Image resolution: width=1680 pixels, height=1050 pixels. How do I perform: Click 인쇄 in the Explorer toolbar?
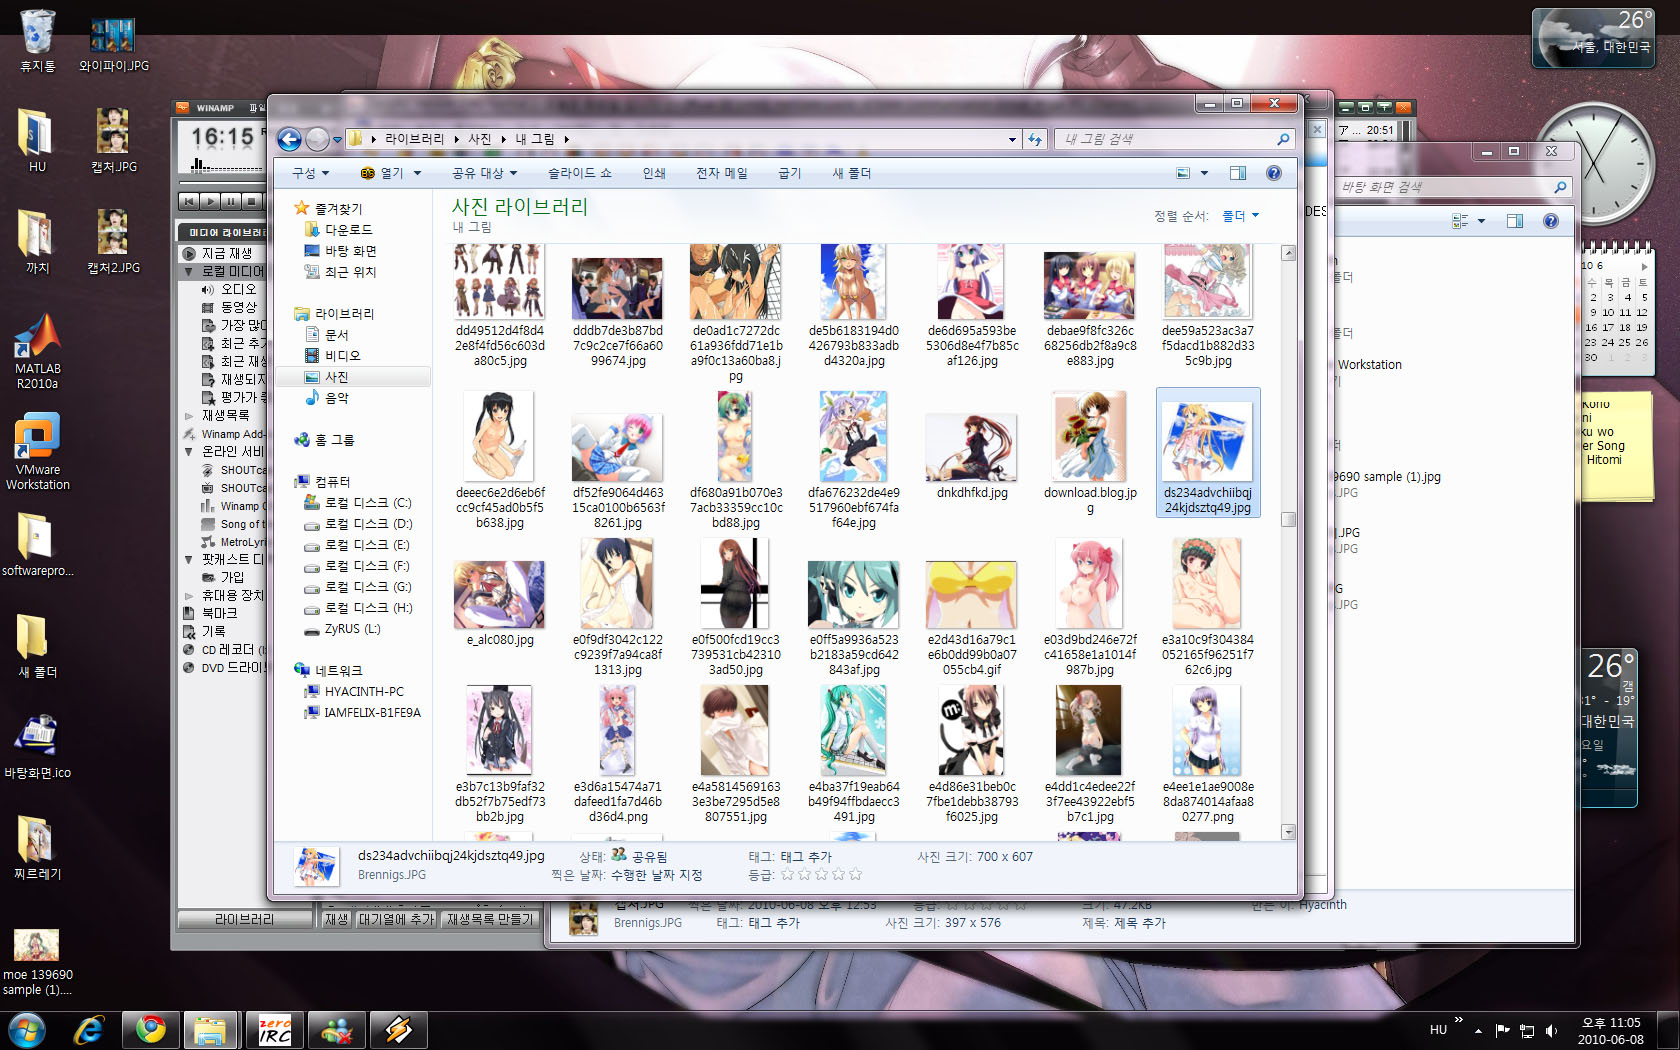(x=654, y=173)
